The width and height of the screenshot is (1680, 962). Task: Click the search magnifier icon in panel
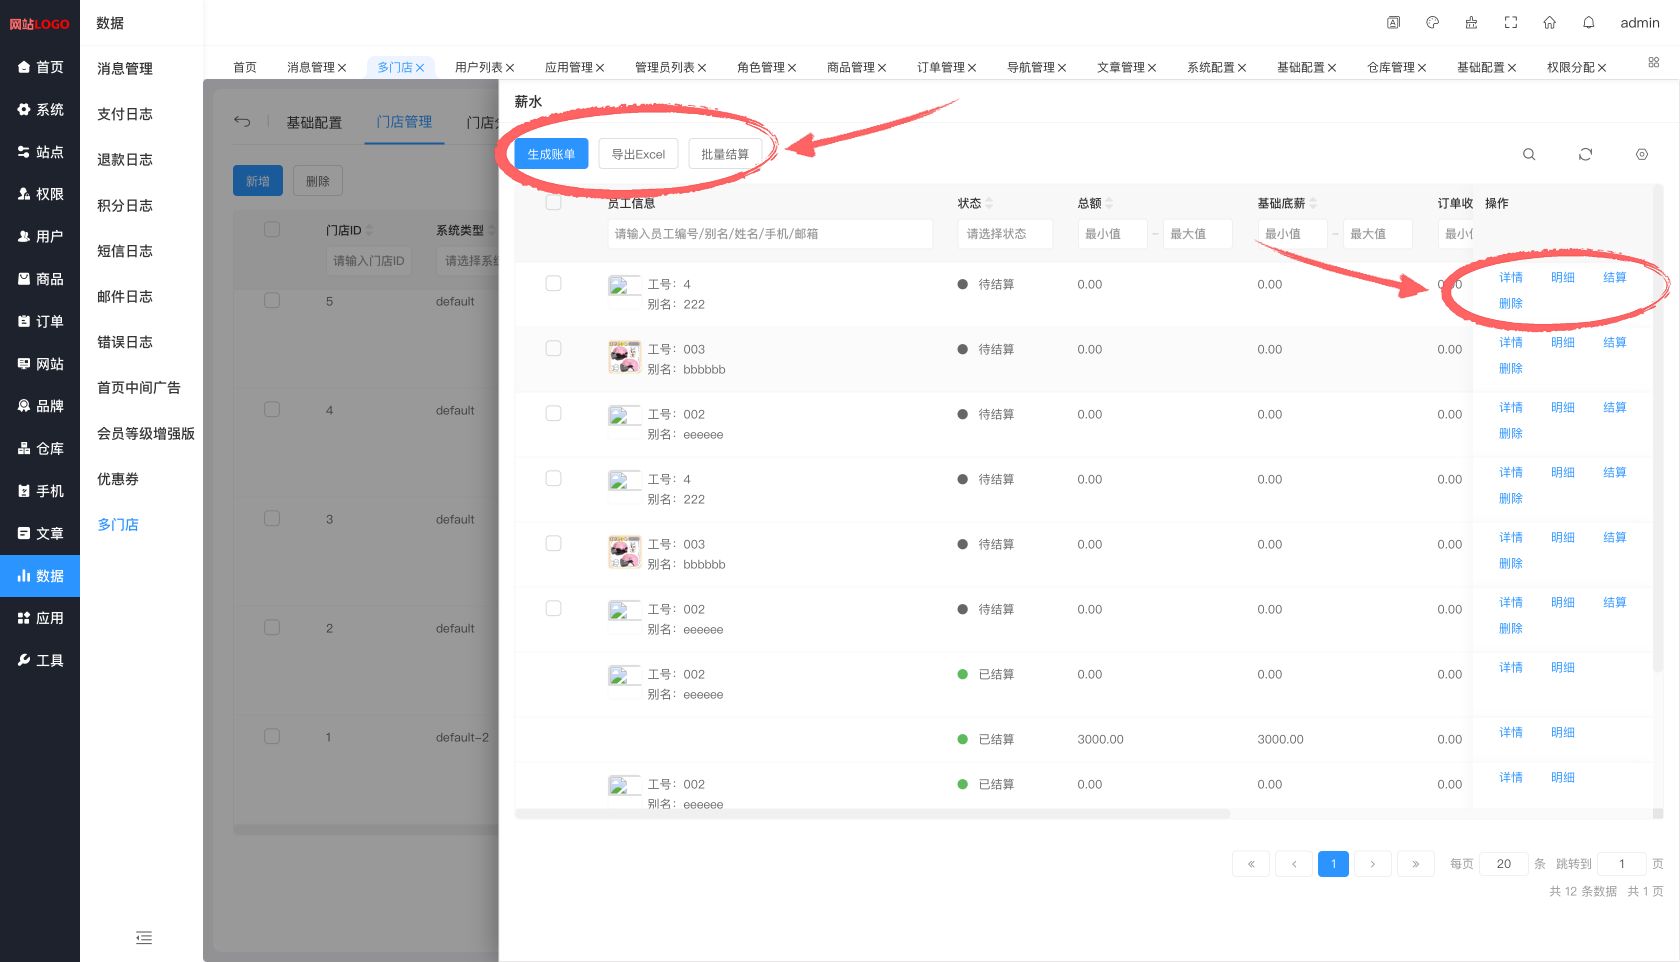[x=1528, y=154]
